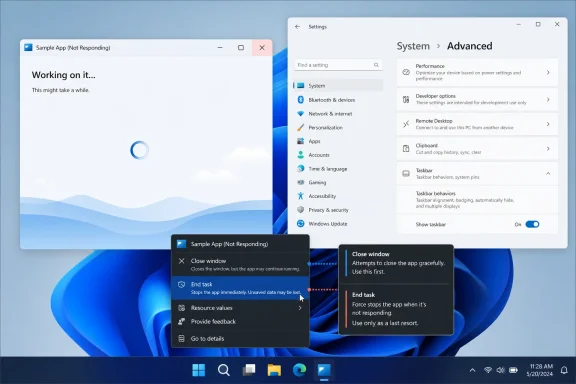Click the Sample App loading spinner

click(139, 150)
